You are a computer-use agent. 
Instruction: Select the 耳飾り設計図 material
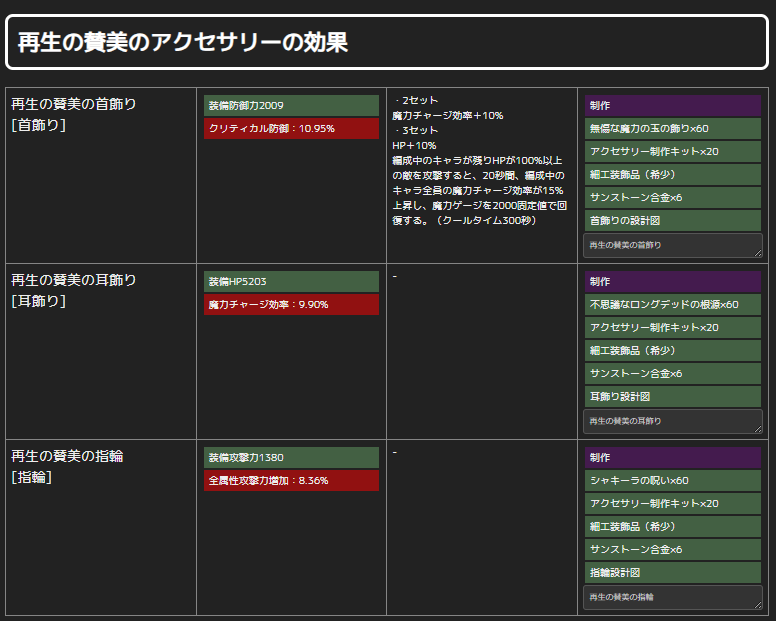[x=673, y=396]
